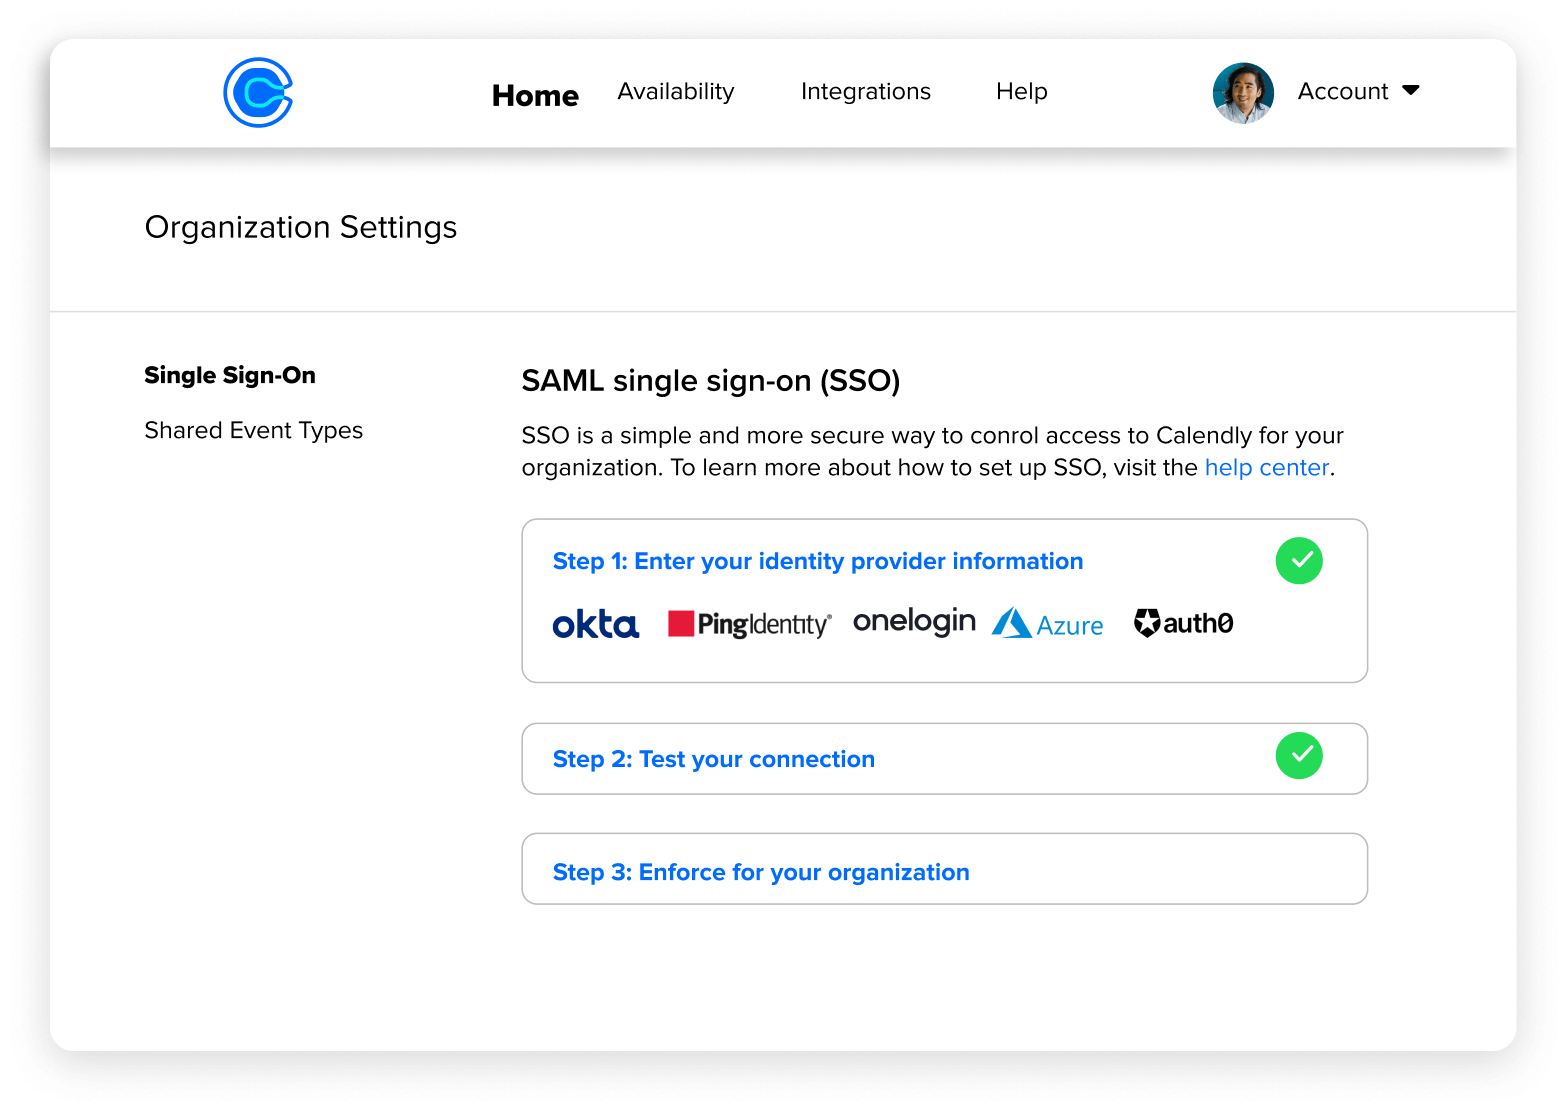This screenshot has width=1565, height=1111.
Task: Choose the Auth0 provider logo
Action: pyautogui.click(x=1184, y=623)
